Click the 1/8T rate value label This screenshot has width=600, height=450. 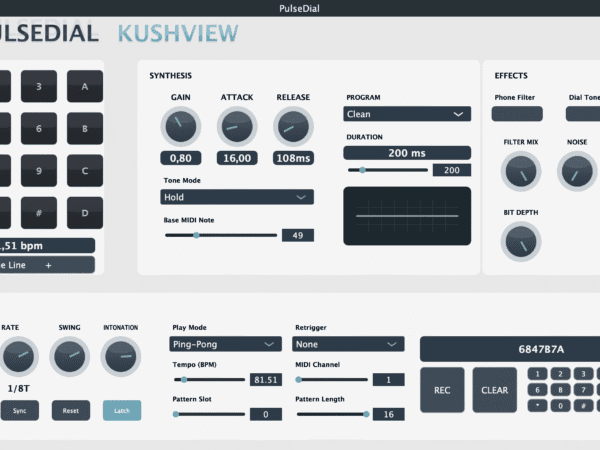(18, 388)
